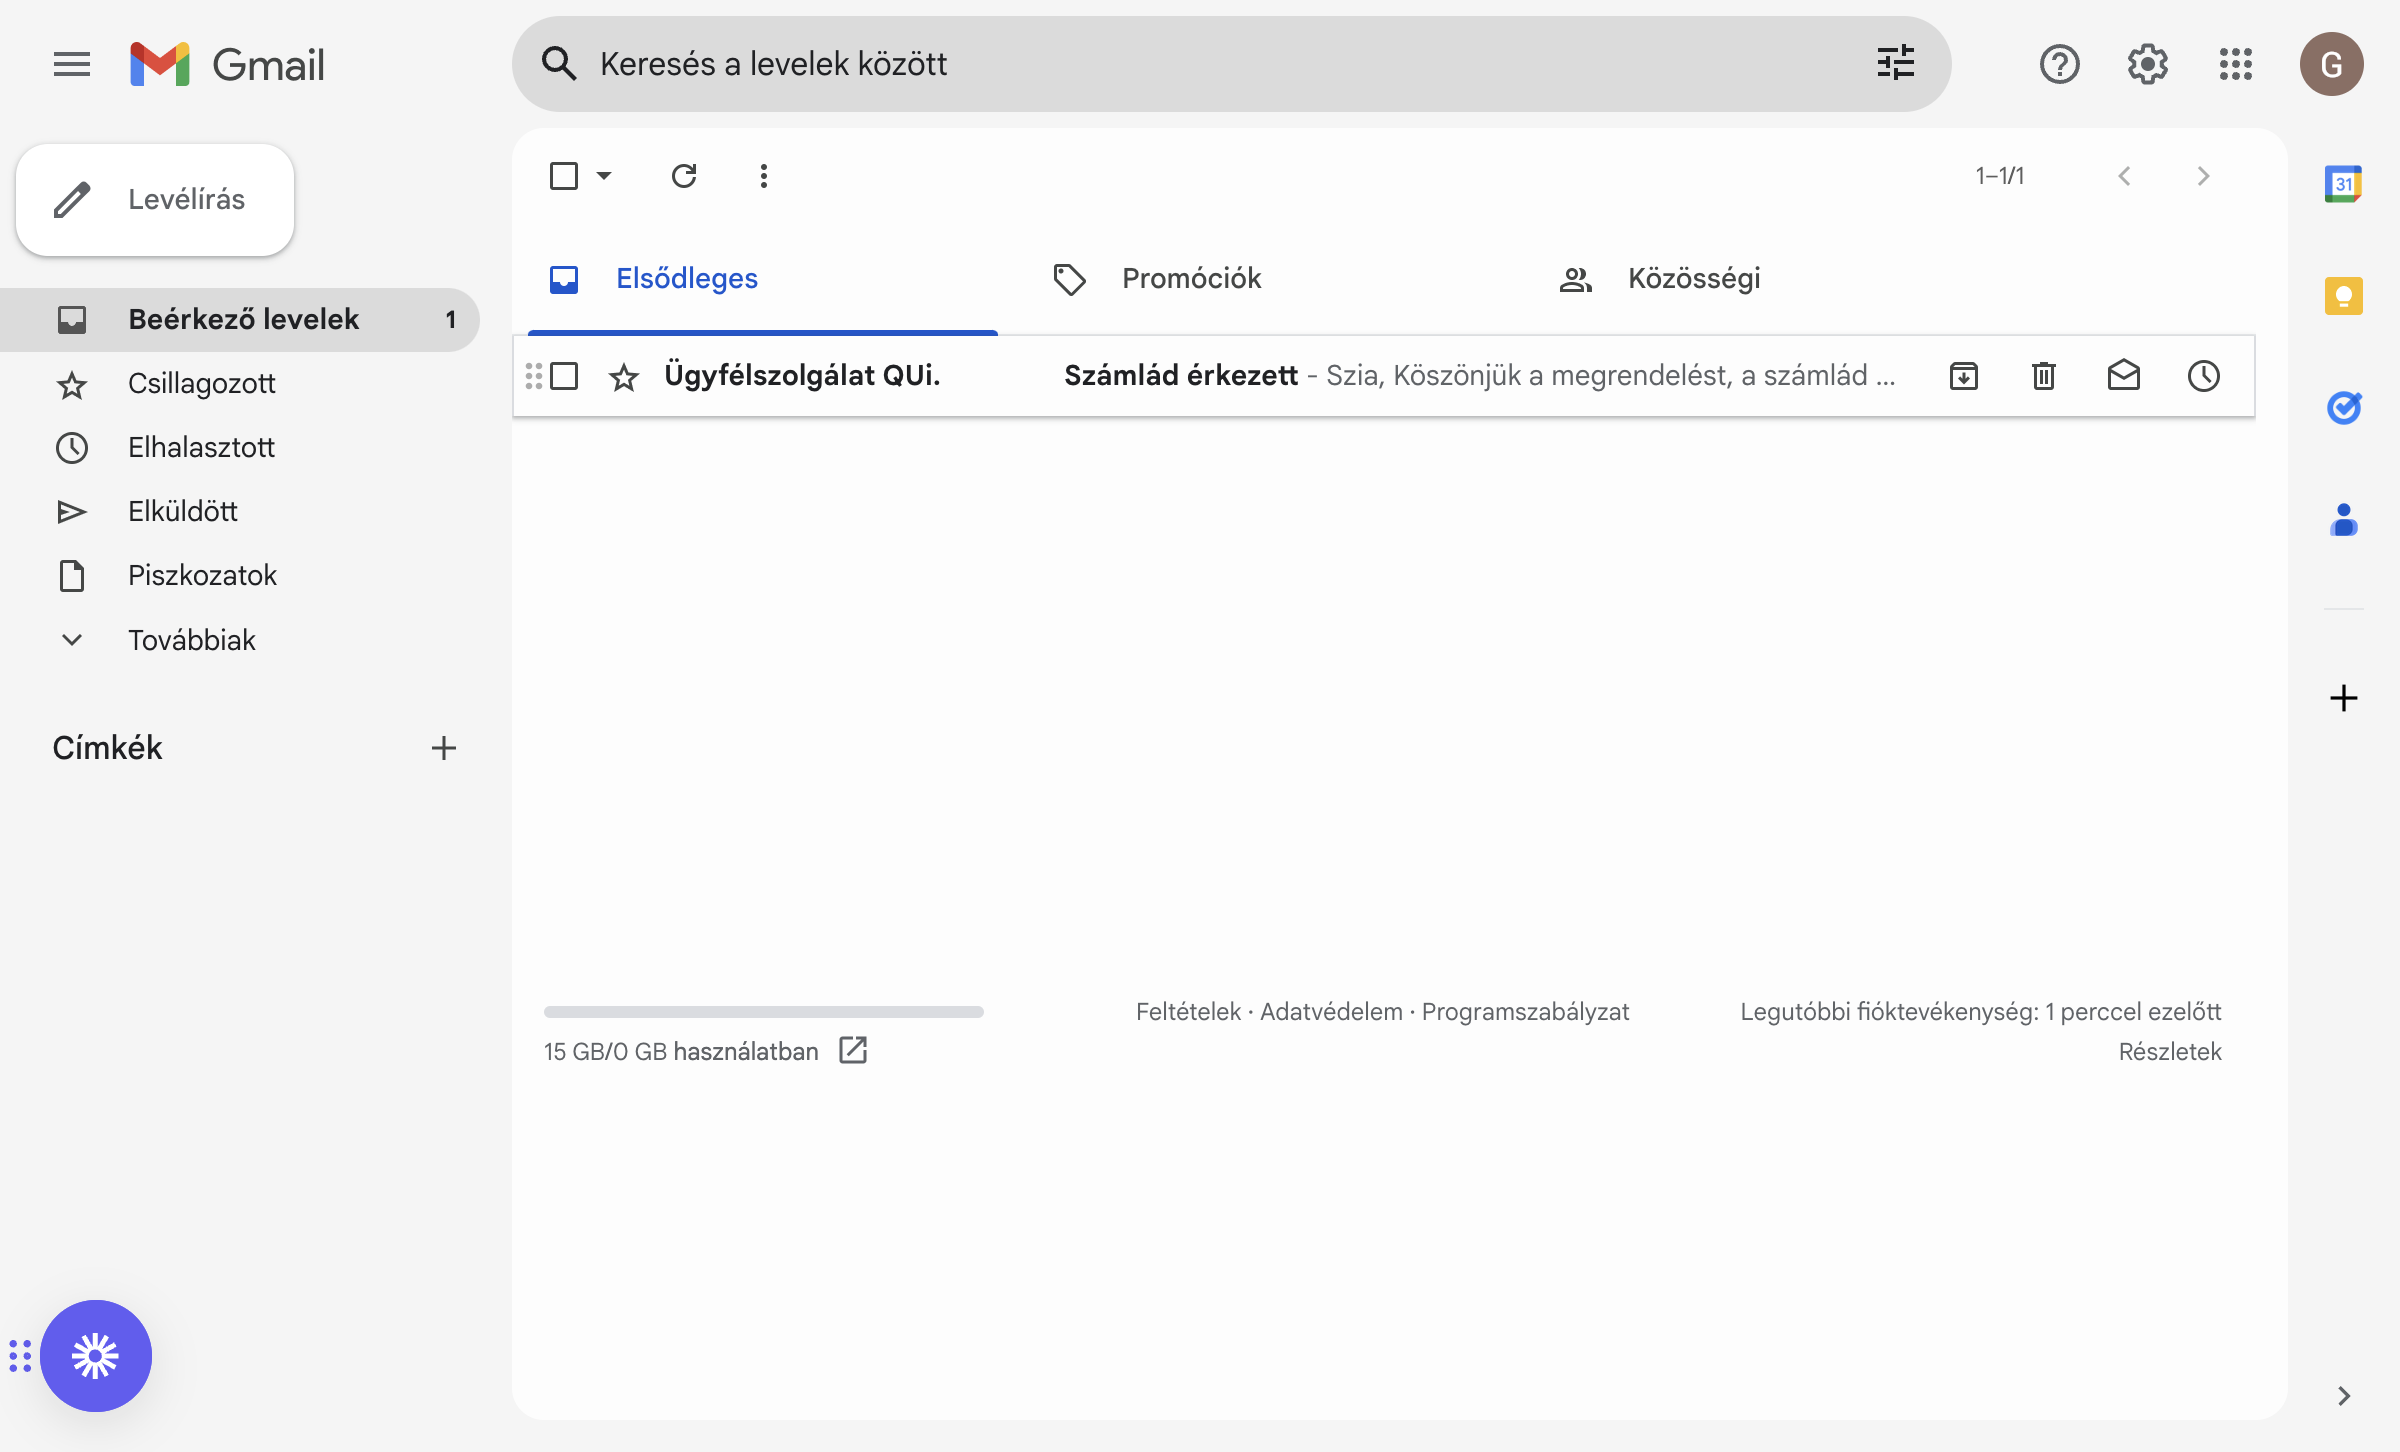Get add-ons with the plus icon

(x=2343, y=697)
